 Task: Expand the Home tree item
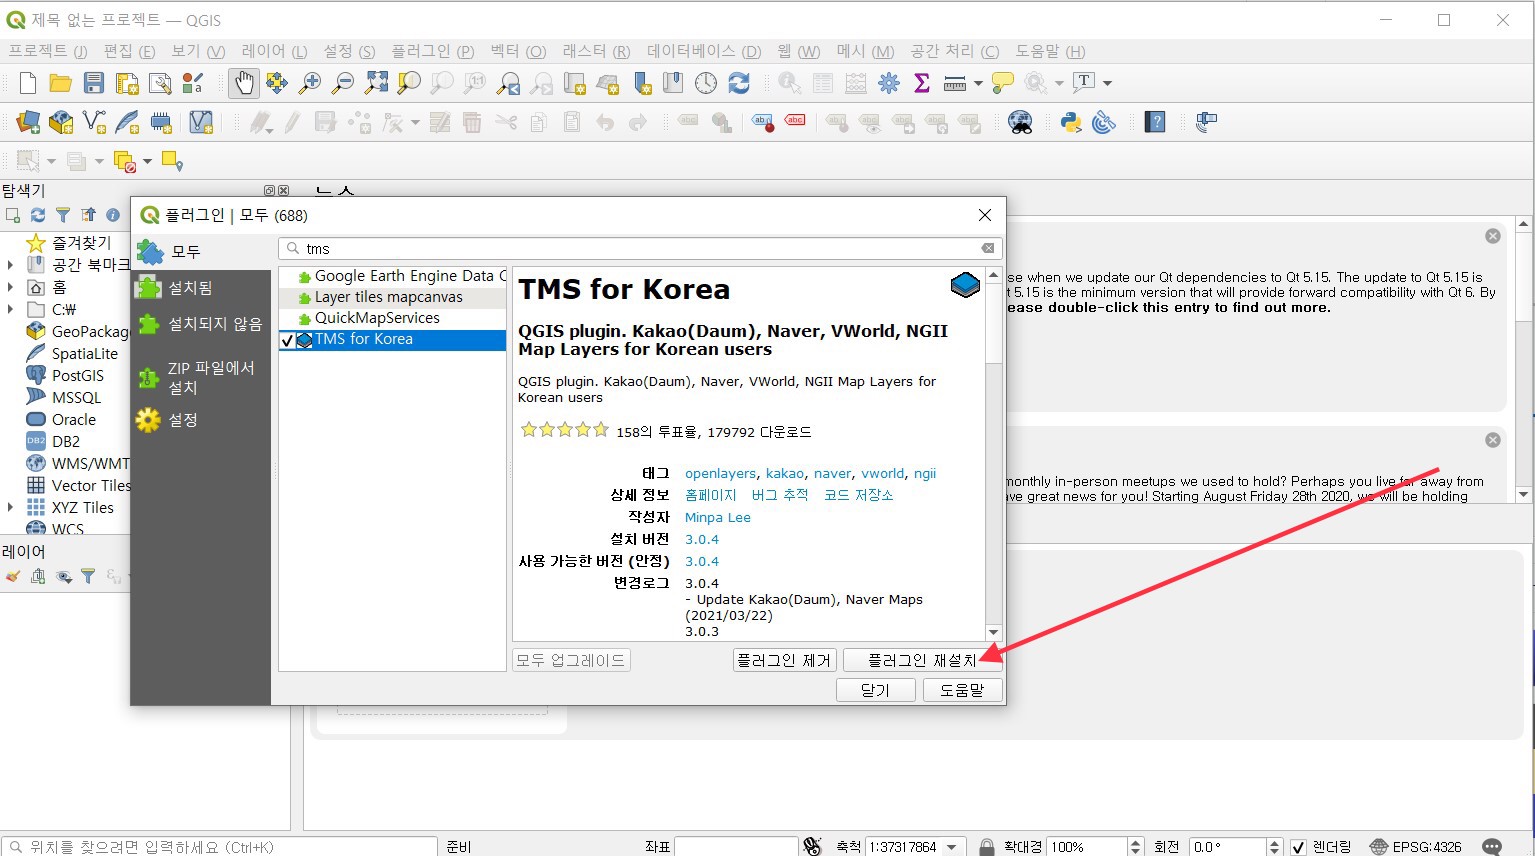(x=11, y=287)
